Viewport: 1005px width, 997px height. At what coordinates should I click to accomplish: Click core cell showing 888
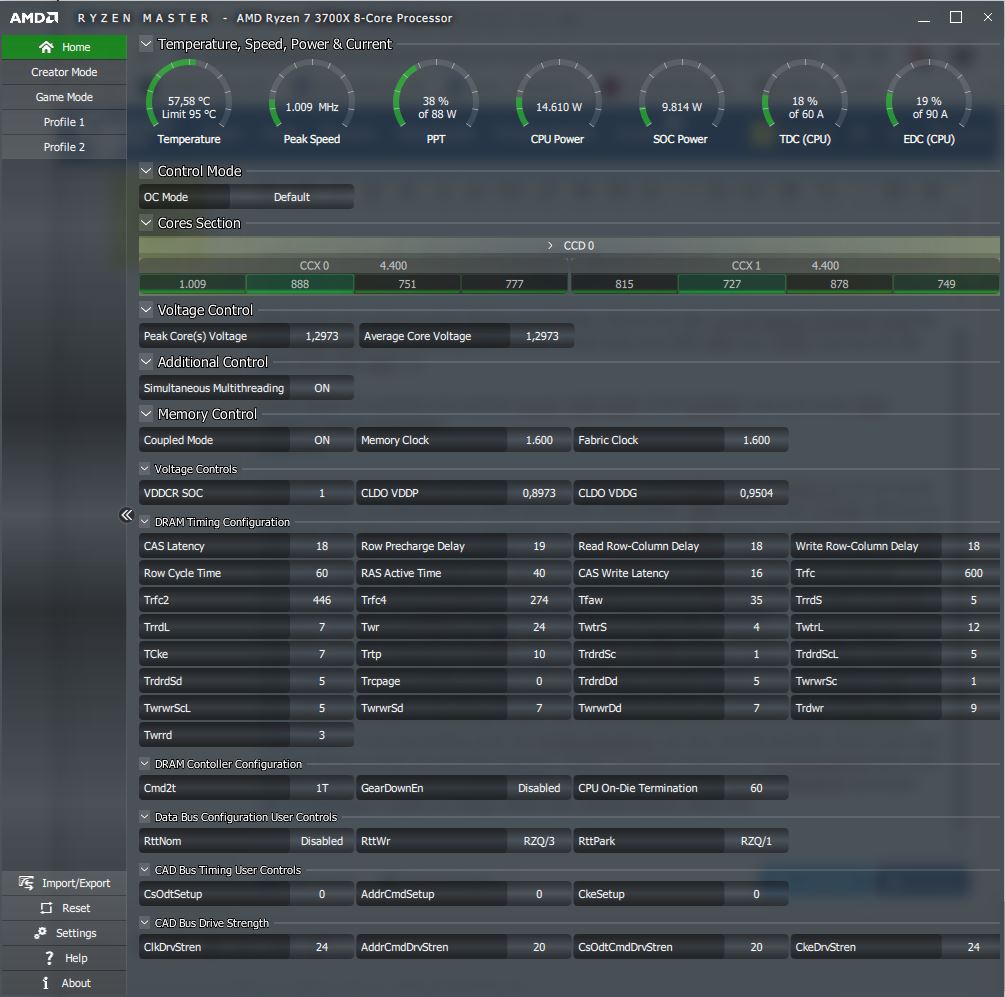pyautogui.click(x=300, y=284)
